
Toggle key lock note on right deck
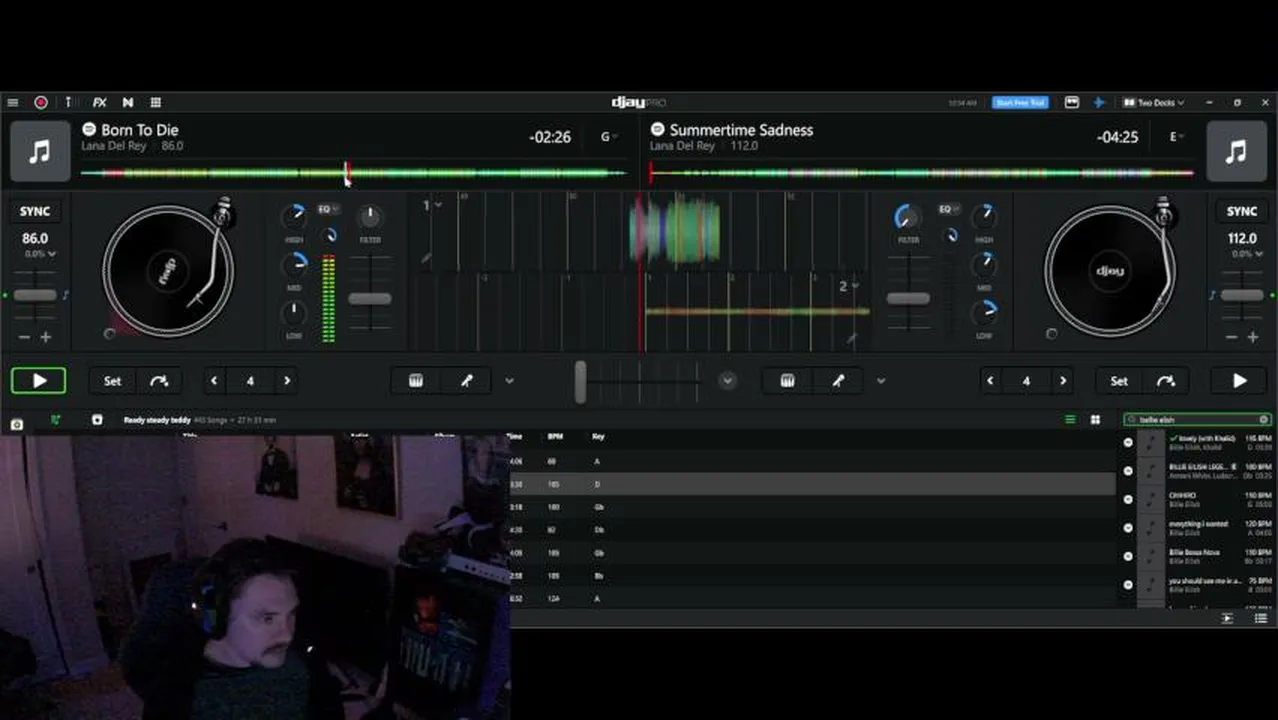tap(1212, 295)
